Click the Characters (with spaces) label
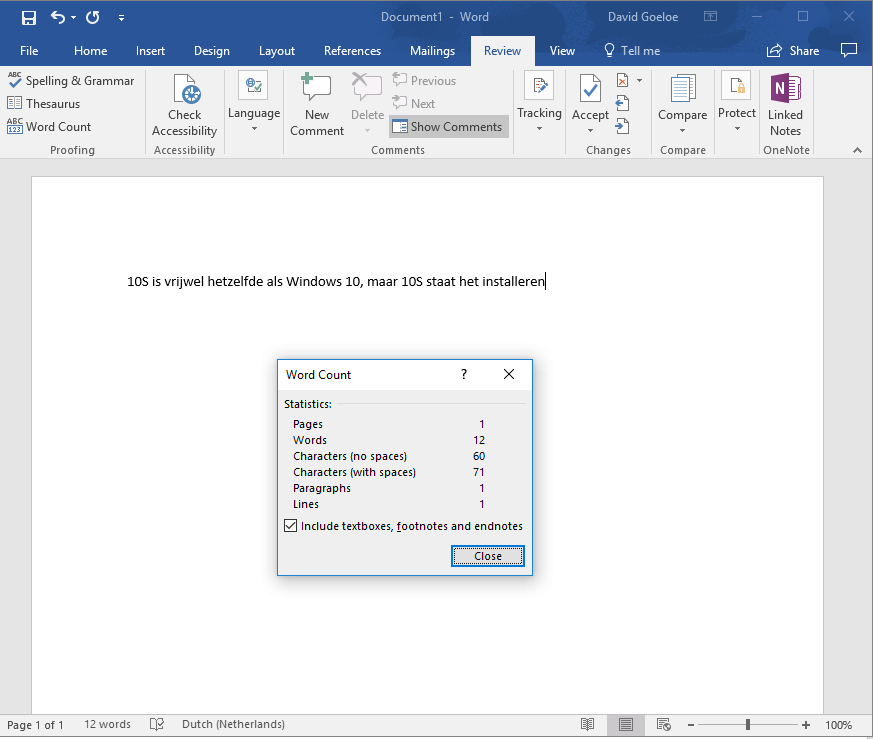 354,472
